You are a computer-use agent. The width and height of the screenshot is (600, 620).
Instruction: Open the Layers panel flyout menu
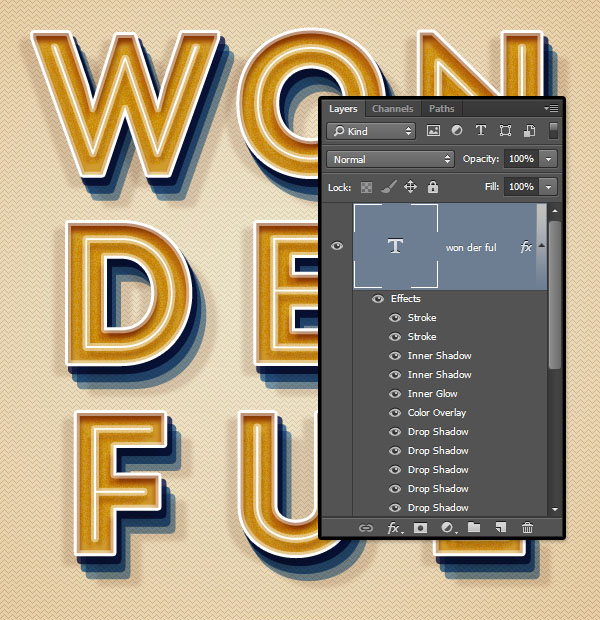pos(550,108)
